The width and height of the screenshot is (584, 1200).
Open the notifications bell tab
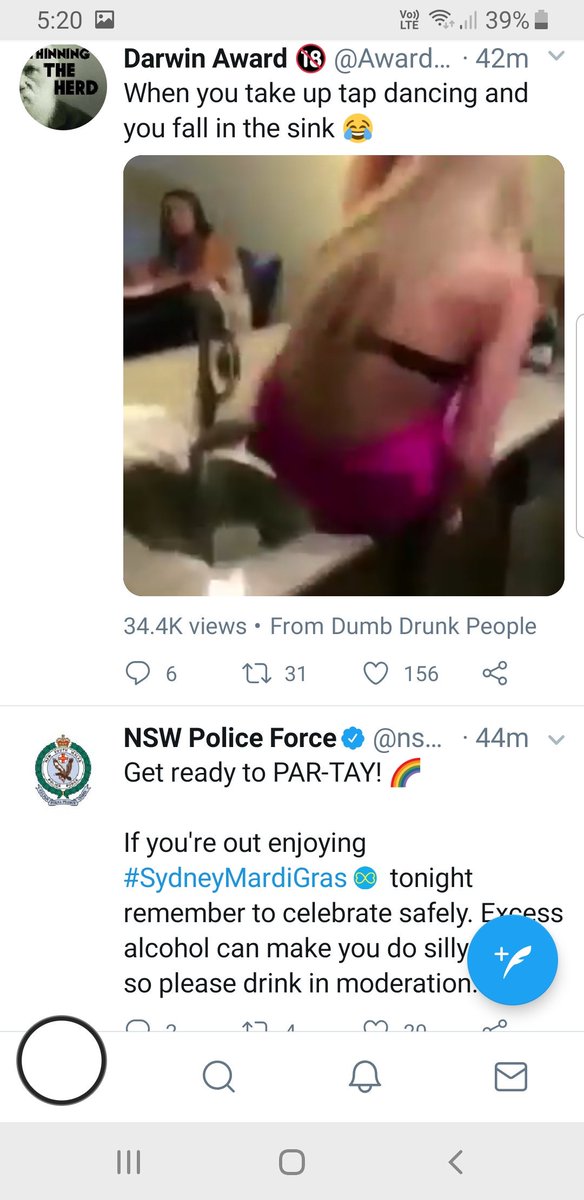pos(365,1076)
